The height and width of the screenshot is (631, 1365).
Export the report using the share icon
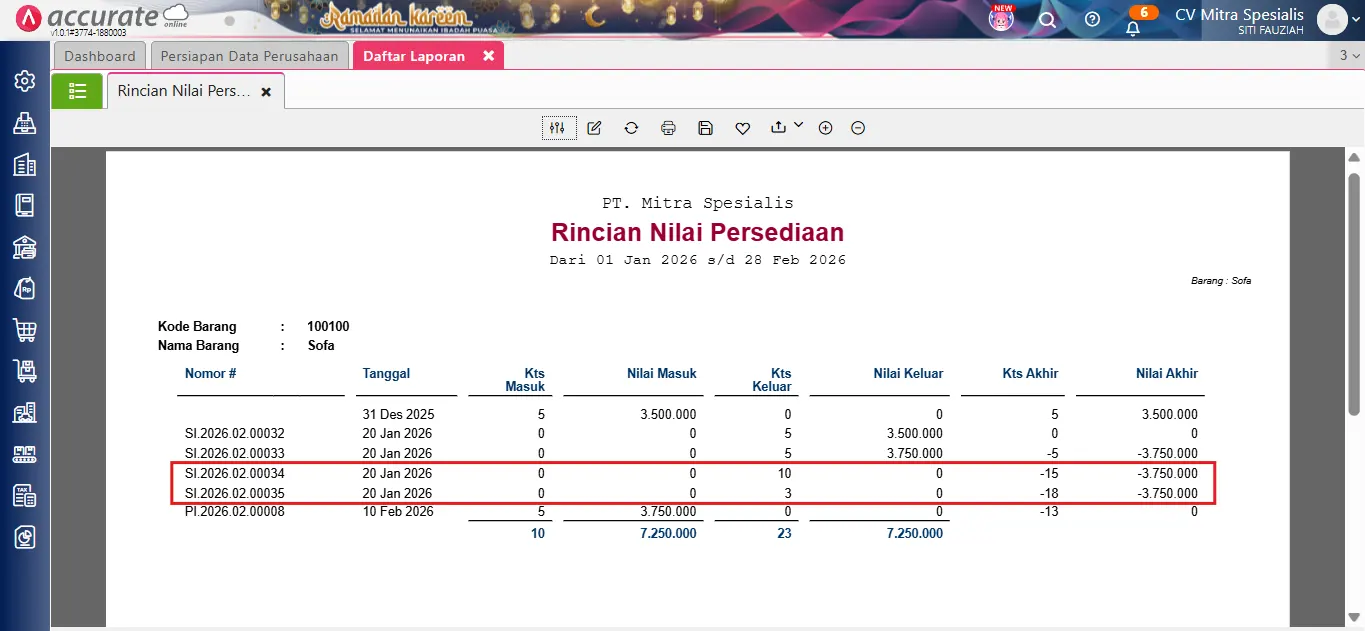tap(780, 127)
